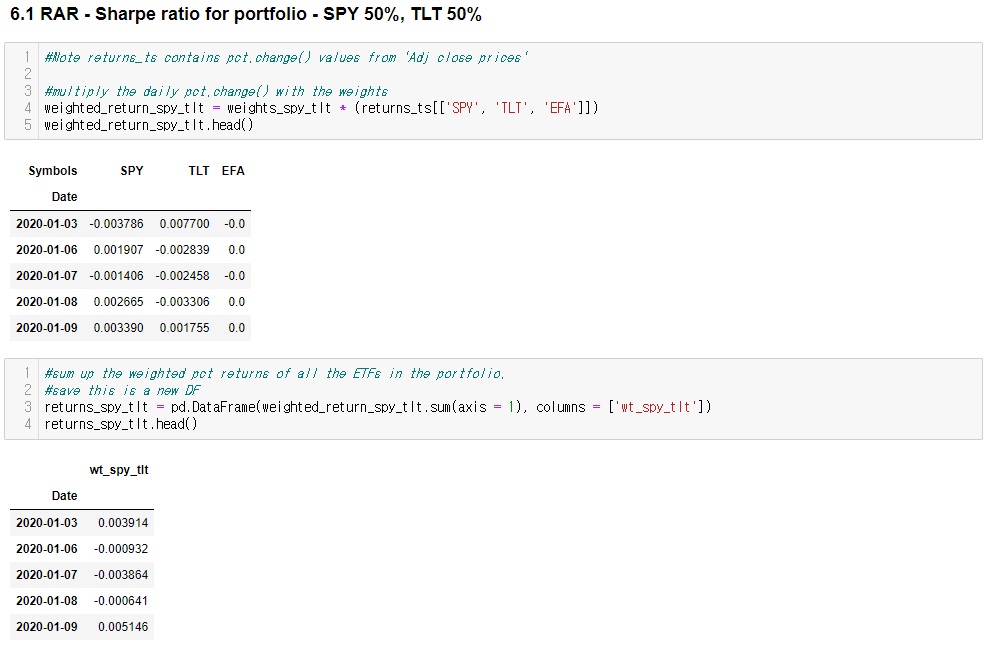
Task: Click code line 'weighted_return_spy_tlt = weights_spy_tlt *'
Action: click(x=321, y=108)
